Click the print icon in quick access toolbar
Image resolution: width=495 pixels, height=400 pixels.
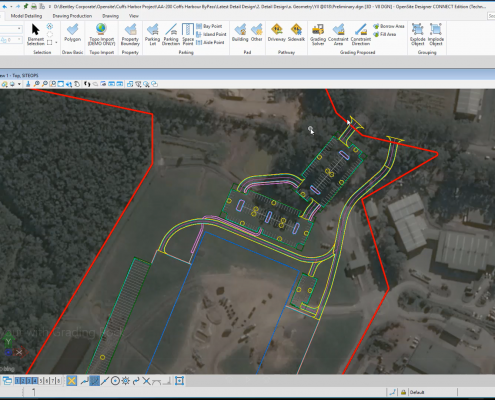34,6
